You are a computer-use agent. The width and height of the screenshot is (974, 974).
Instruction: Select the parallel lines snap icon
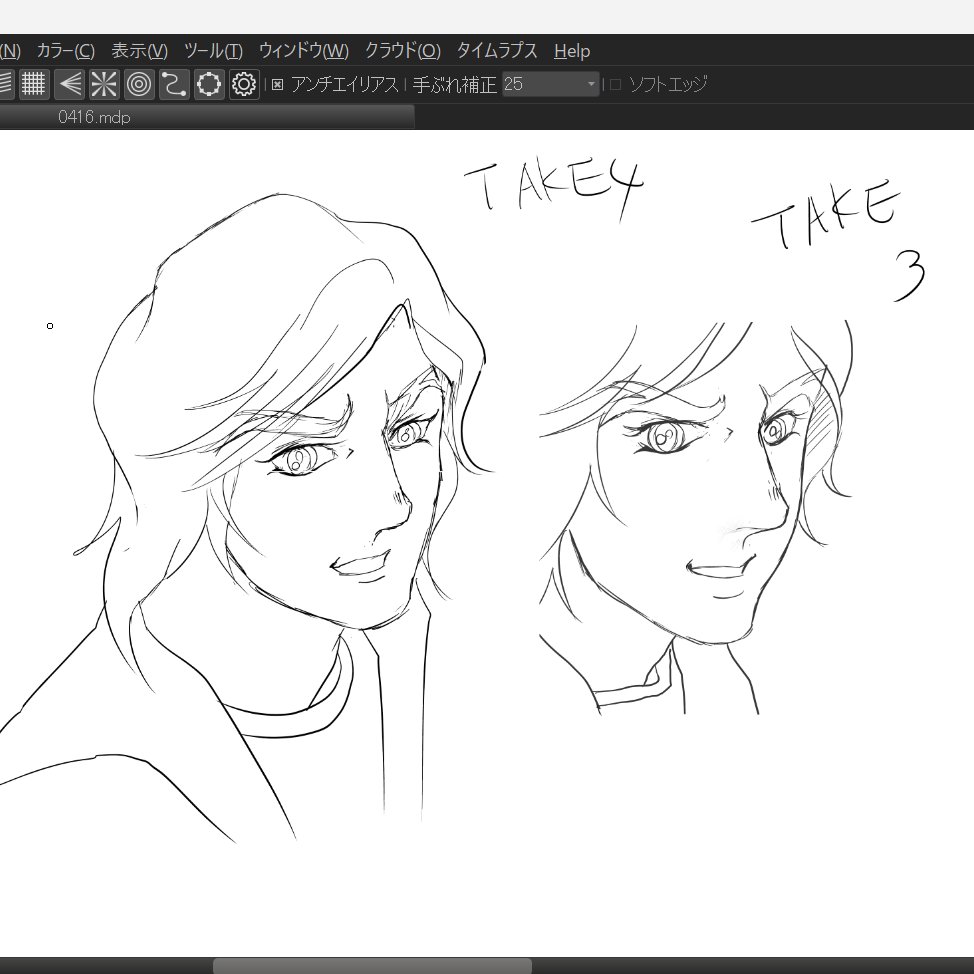coord(5,84)
